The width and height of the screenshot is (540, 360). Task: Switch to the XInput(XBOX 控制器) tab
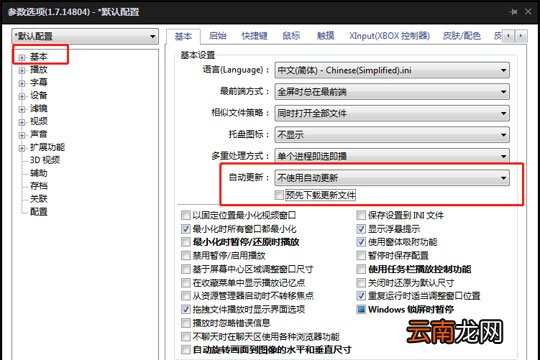point(389,36)
